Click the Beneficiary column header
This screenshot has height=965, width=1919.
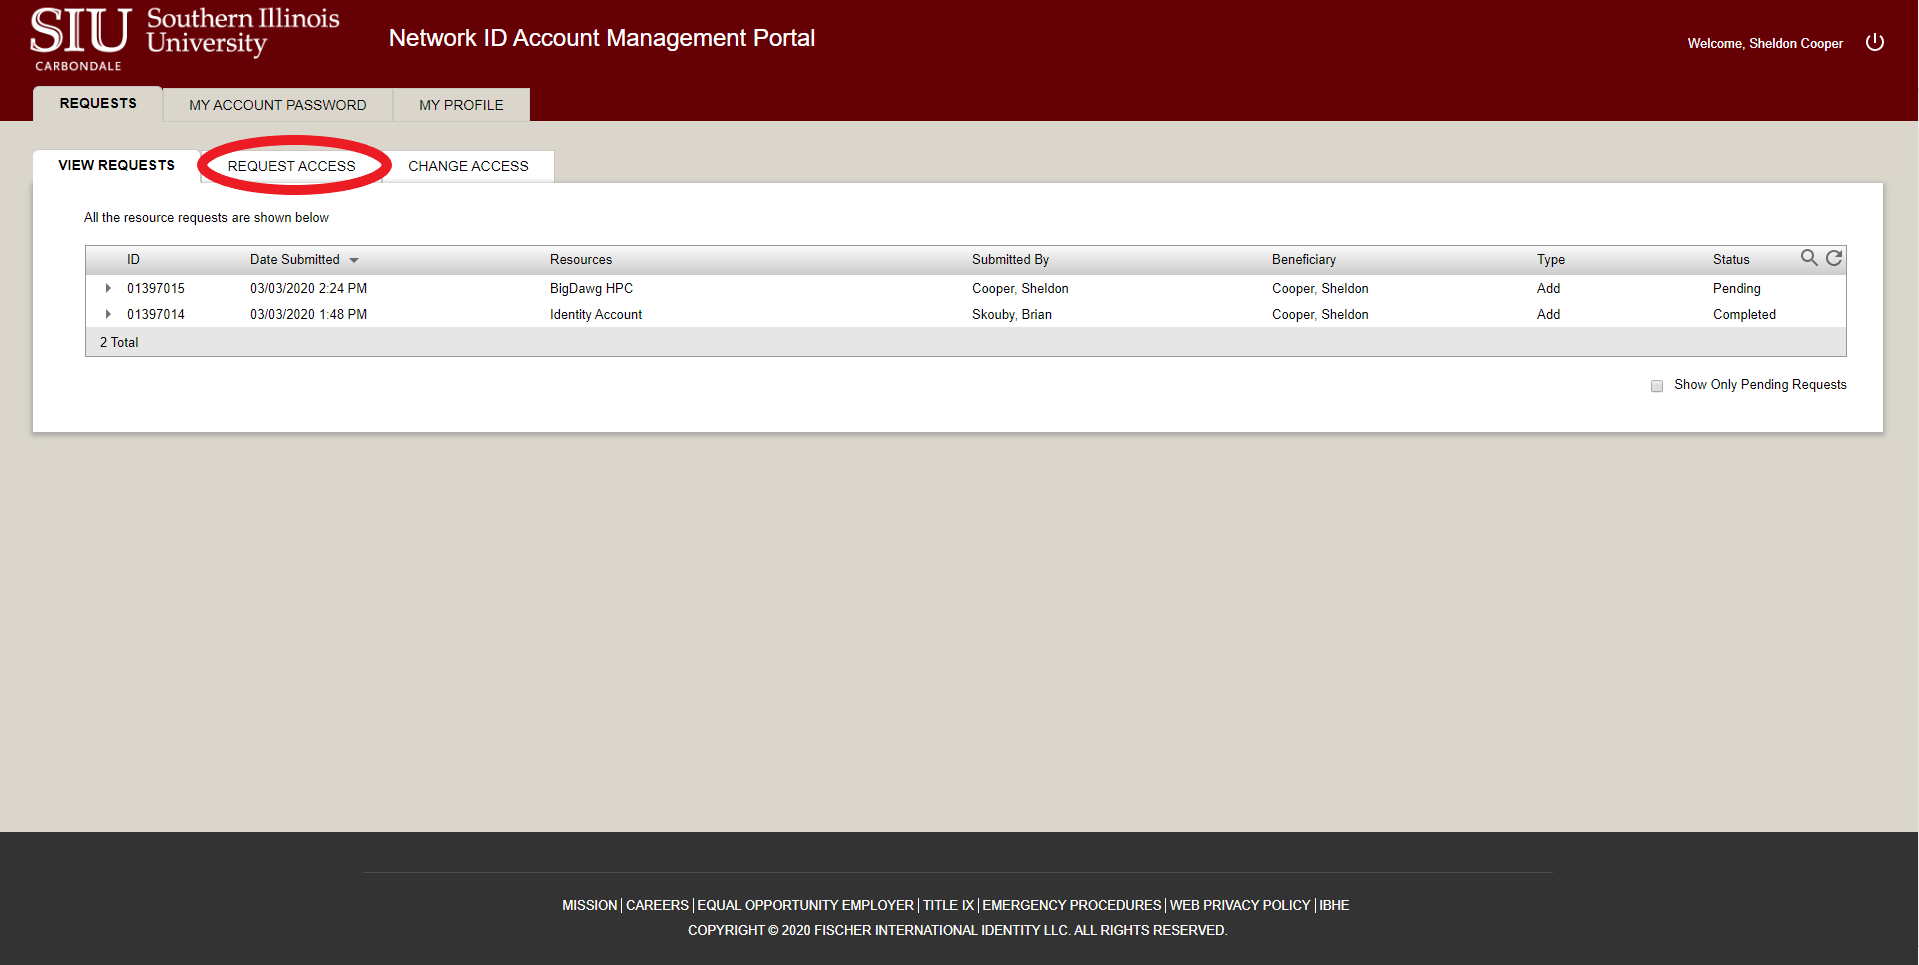tap(1304, 260)
